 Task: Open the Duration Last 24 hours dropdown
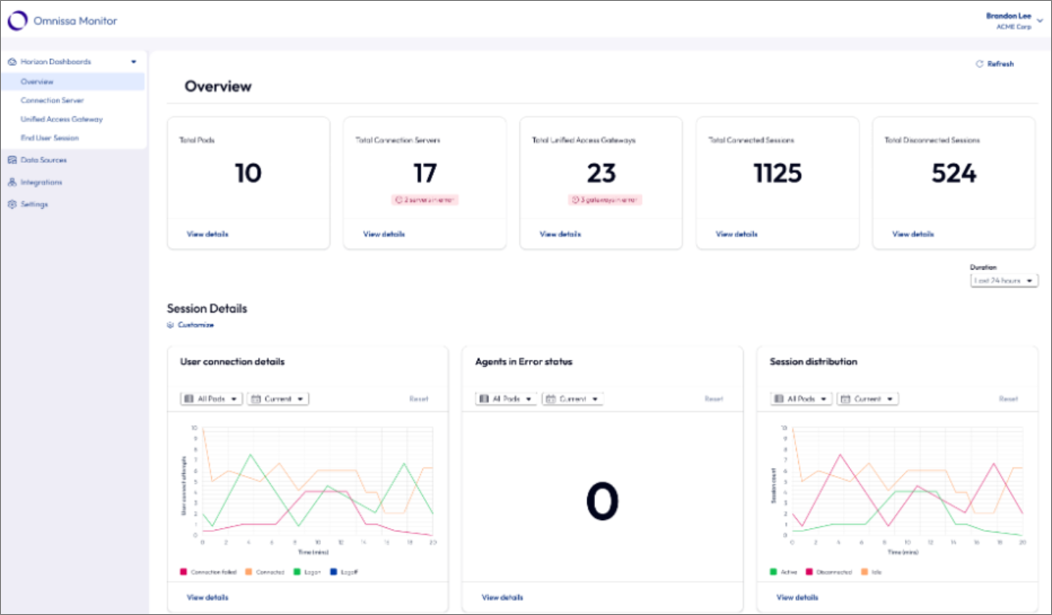(1004, 280)
